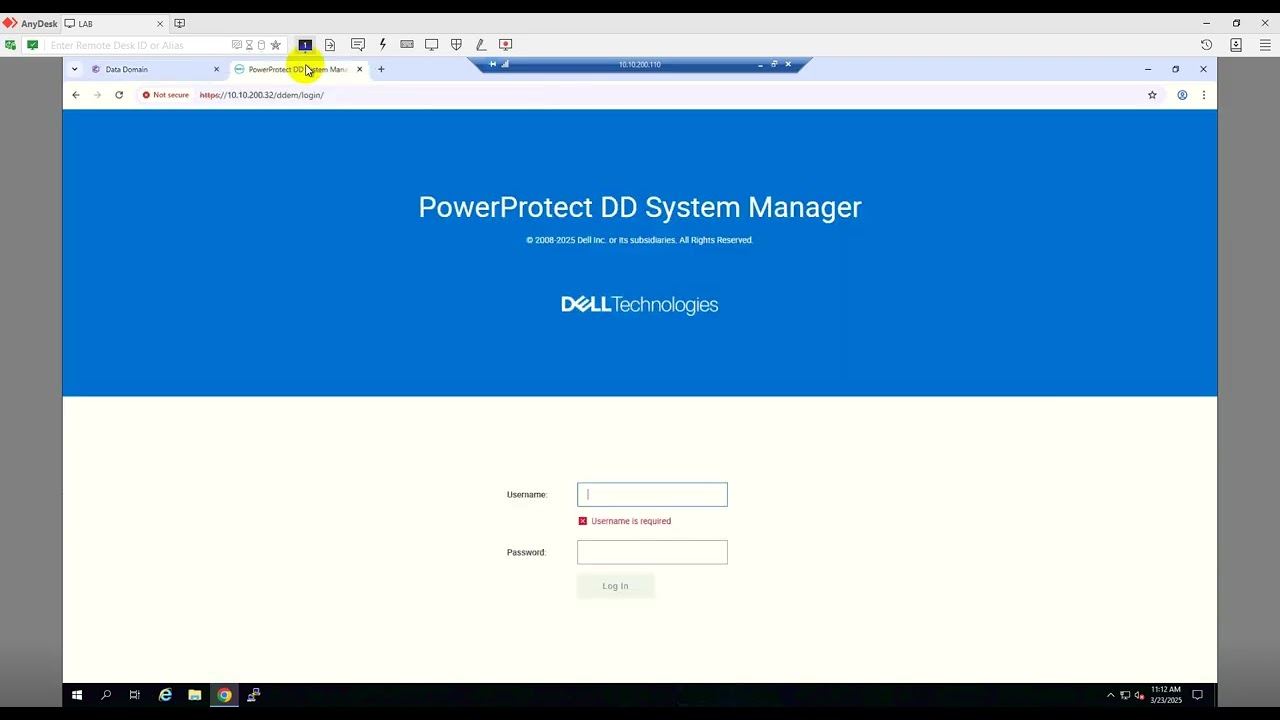This screenshot has height=720, width=1280.
Task: Click into the Password field
Action: click(652, 552)
